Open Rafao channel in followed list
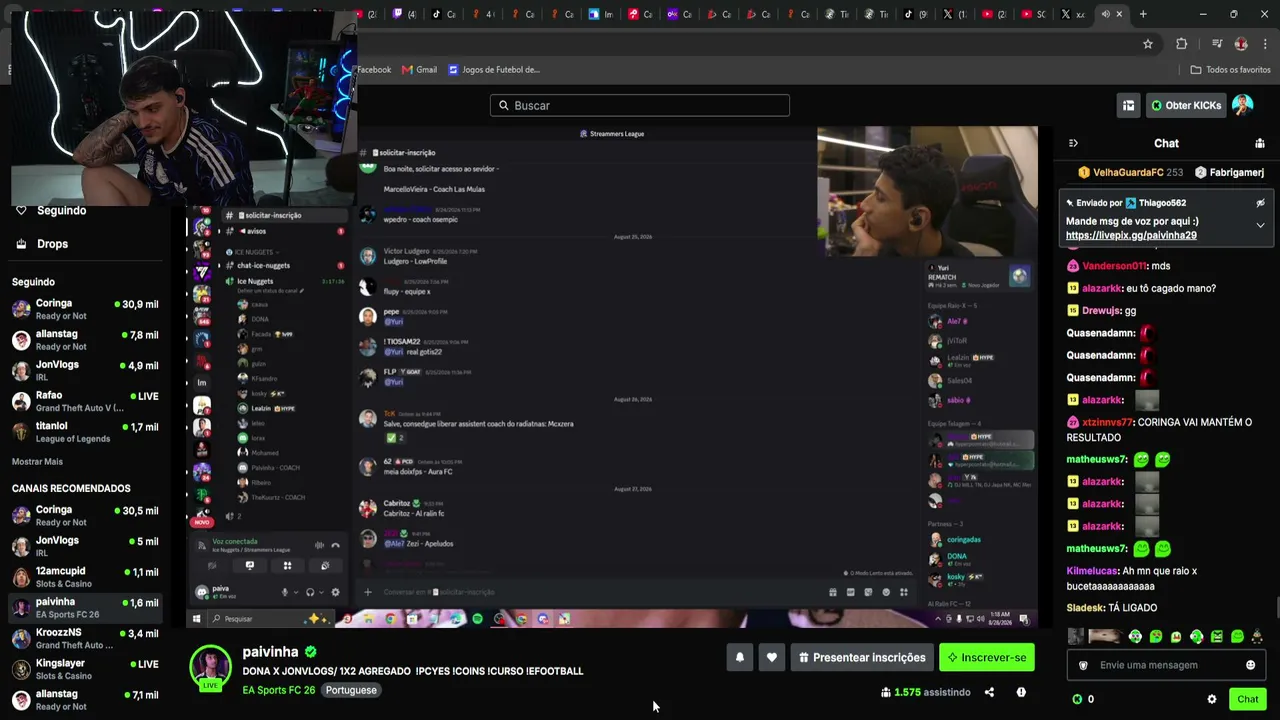The width and height of the screenshot is (1280, 720). pos(85,401)
